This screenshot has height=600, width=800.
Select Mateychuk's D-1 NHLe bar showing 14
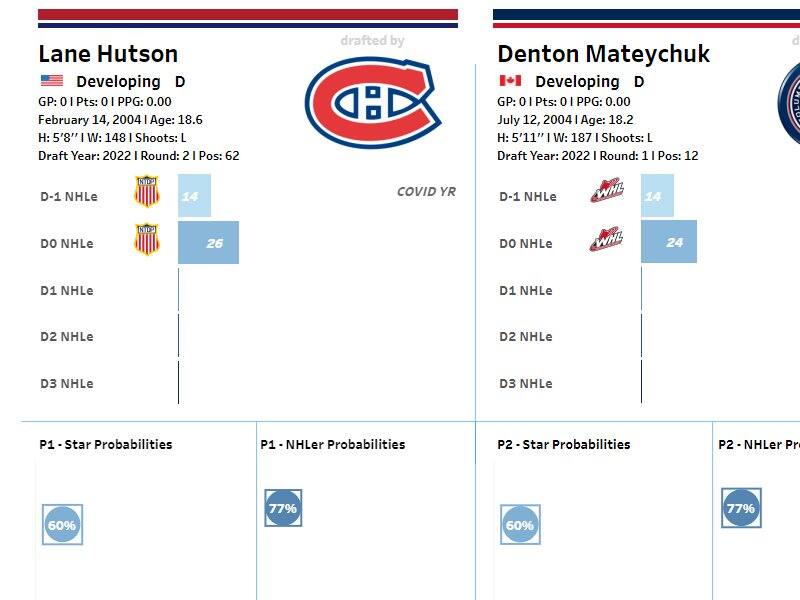tap(657, 196)
